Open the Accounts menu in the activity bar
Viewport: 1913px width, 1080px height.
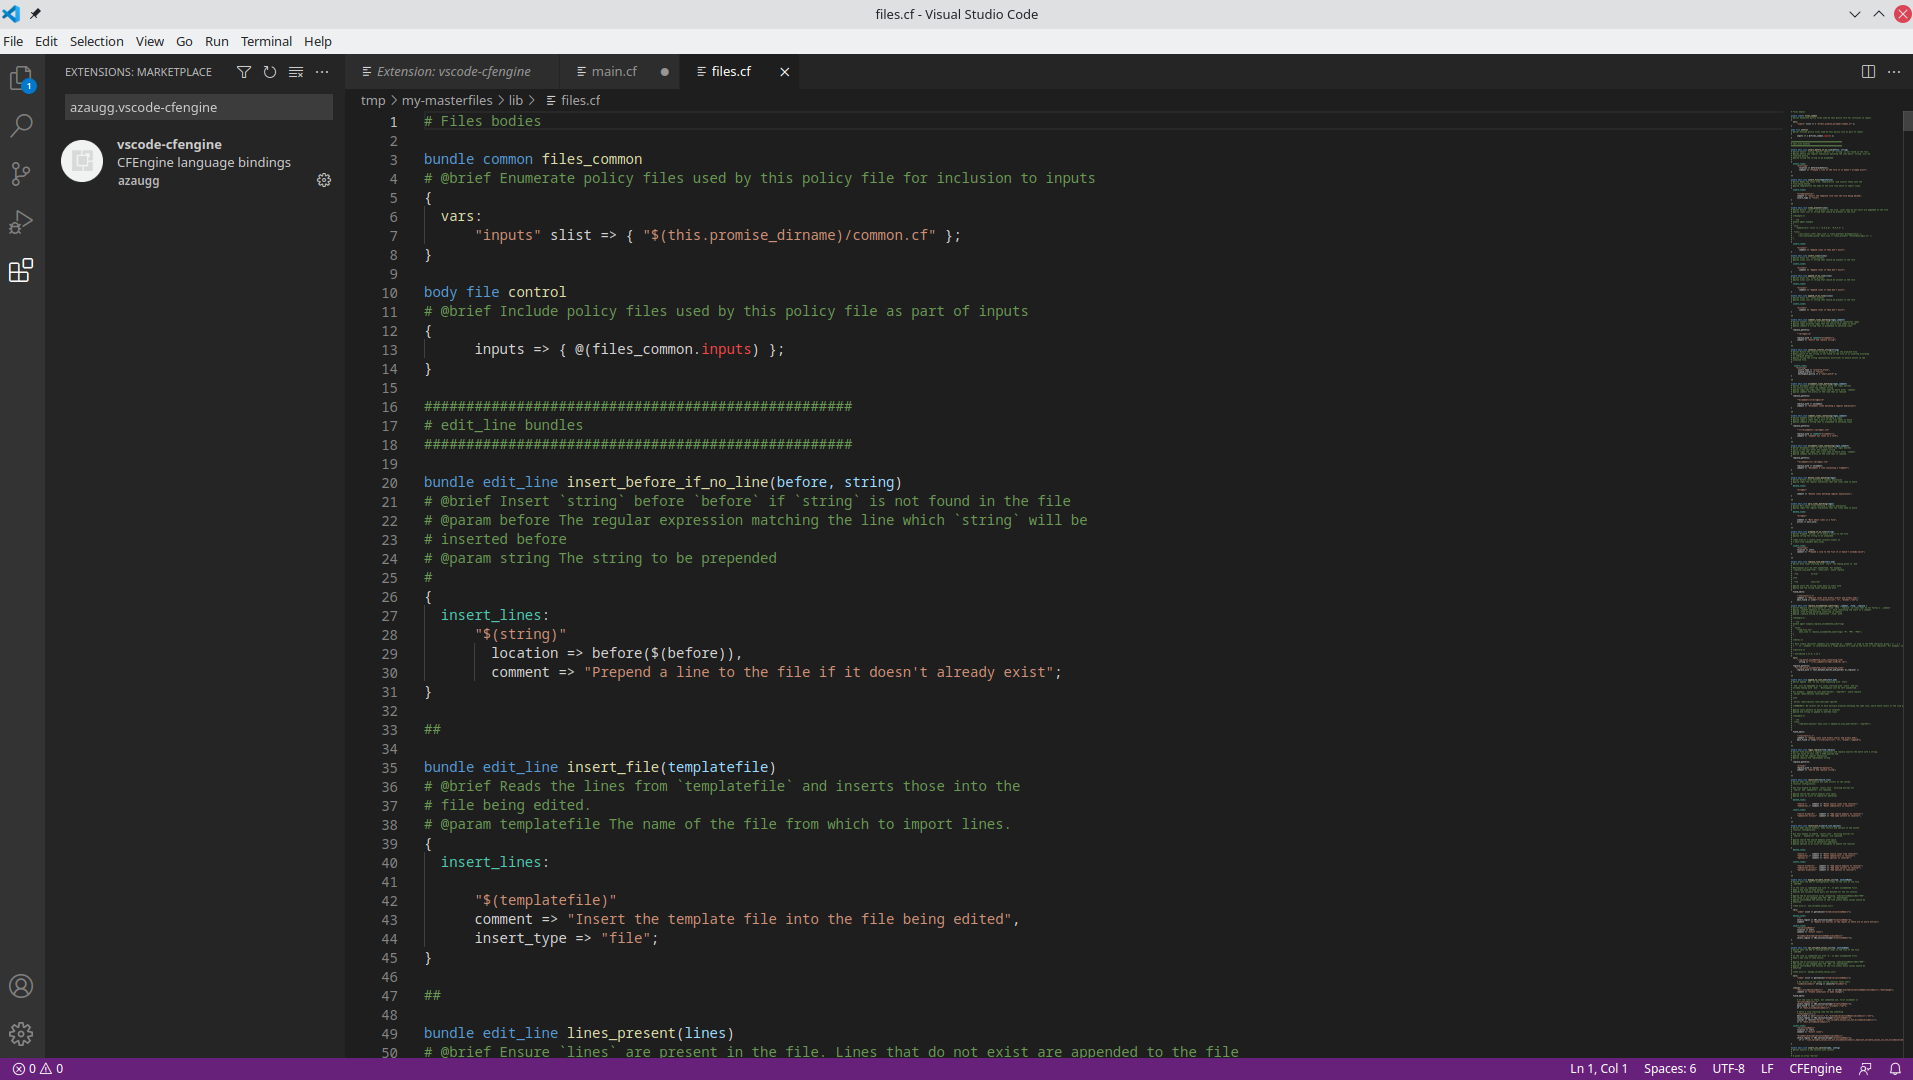[x=21, y=986]
